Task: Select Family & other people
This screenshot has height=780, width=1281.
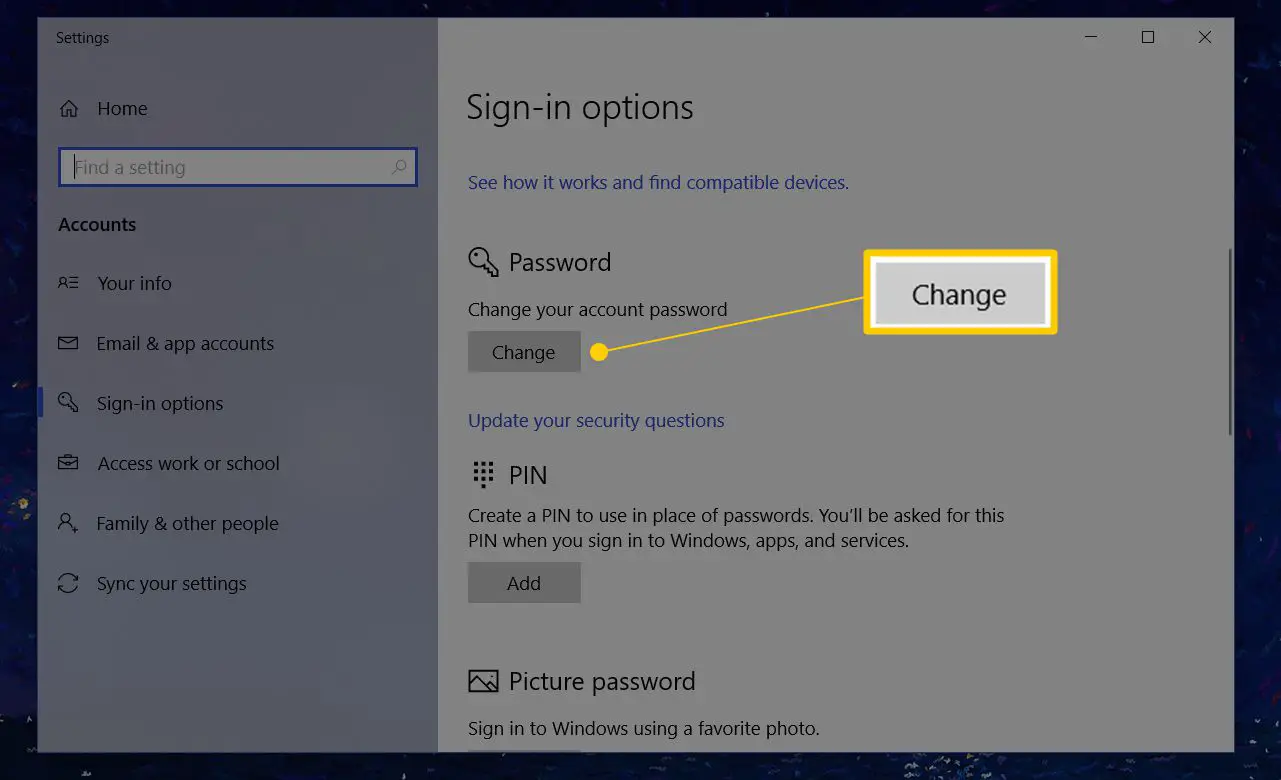Action: (x=187, y=523)
